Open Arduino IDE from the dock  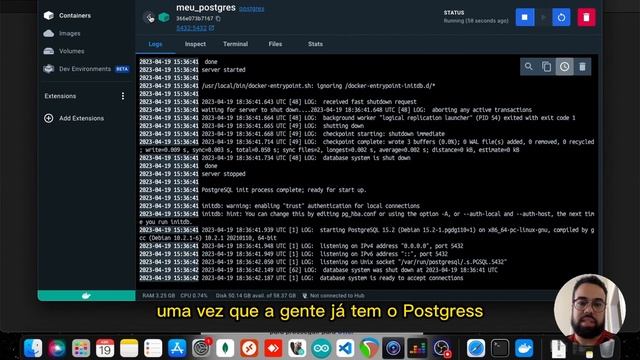pos(321,348)
